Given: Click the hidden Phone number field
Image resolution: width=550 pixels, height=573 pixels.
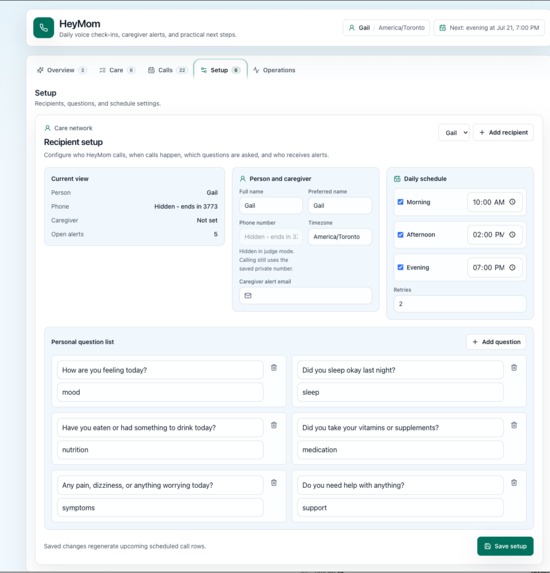Looking at the screenshot, I should pos(271,237).
